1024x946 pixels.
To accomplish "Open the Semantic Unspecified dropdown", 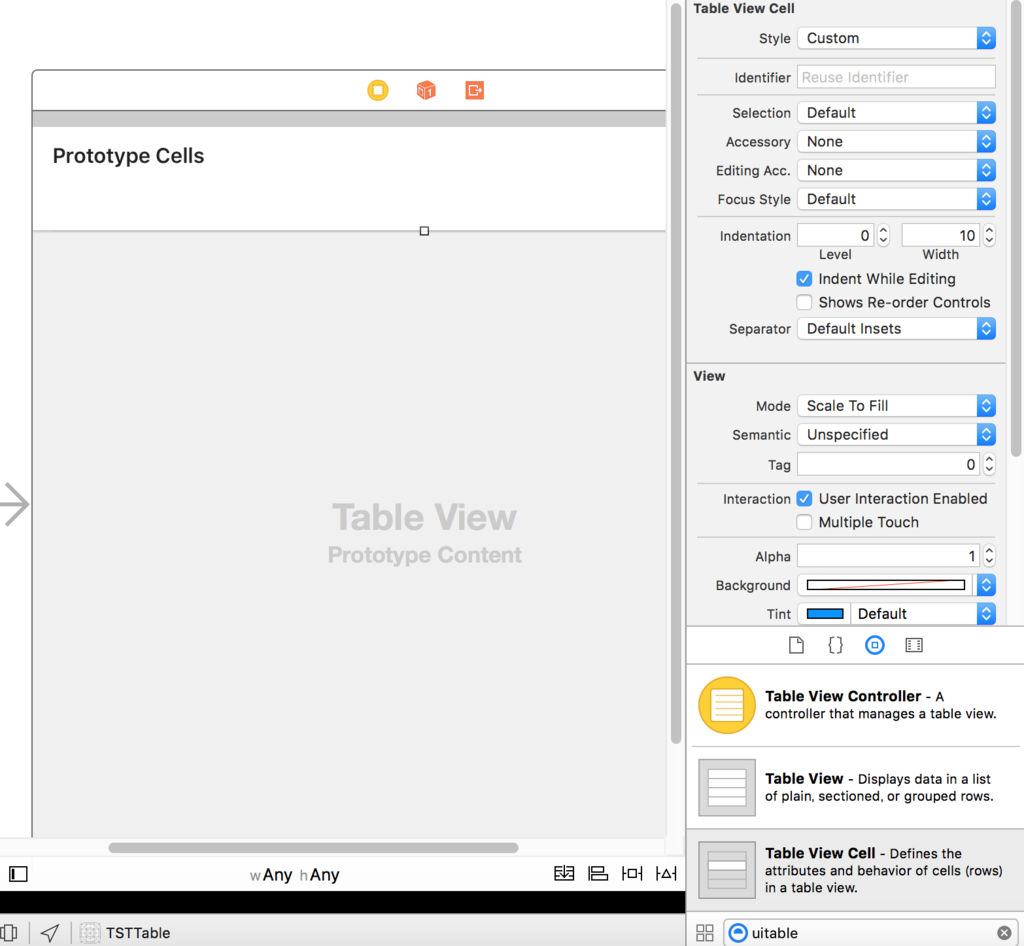I will point(896,434).
